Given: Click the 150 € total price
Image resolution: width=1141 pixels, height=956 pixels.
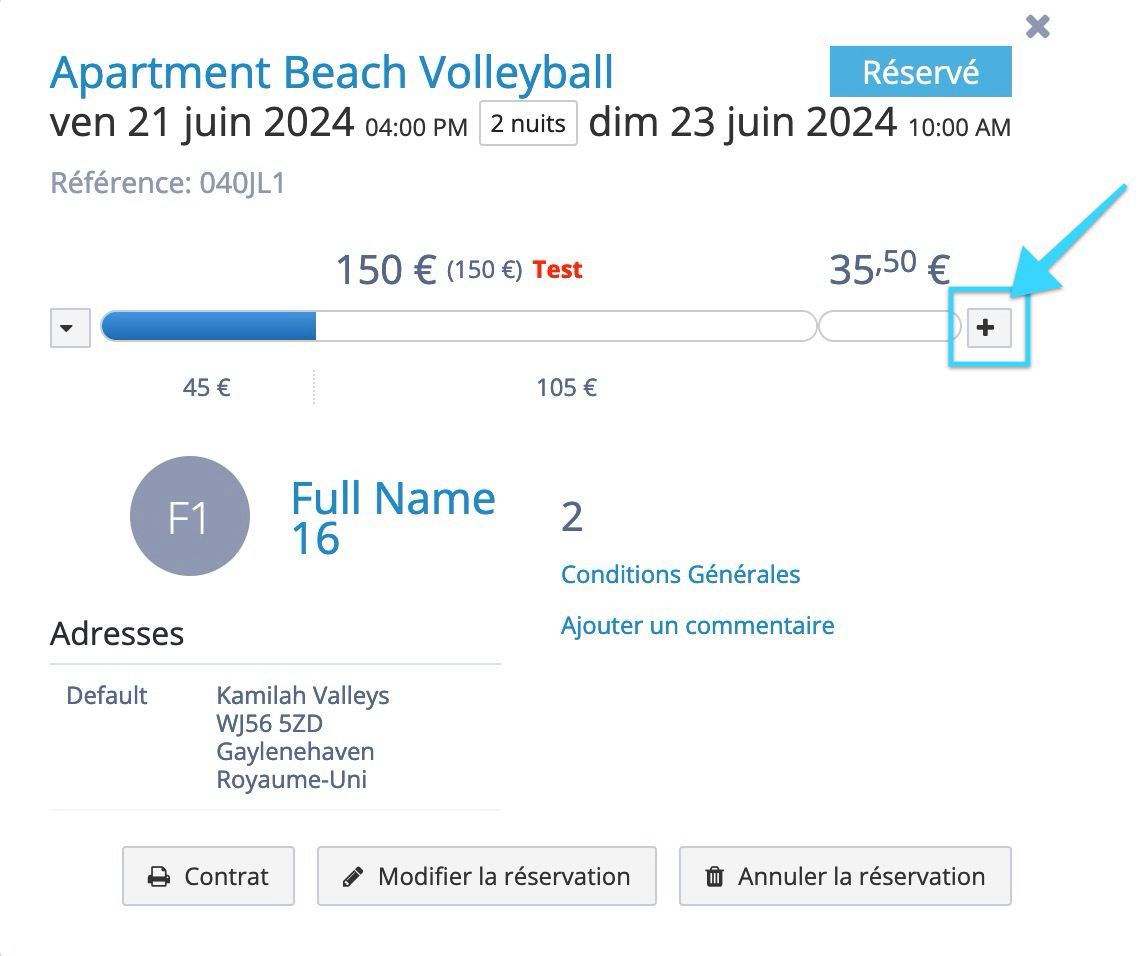Looking at the screenshot, I should click(386, 270).
